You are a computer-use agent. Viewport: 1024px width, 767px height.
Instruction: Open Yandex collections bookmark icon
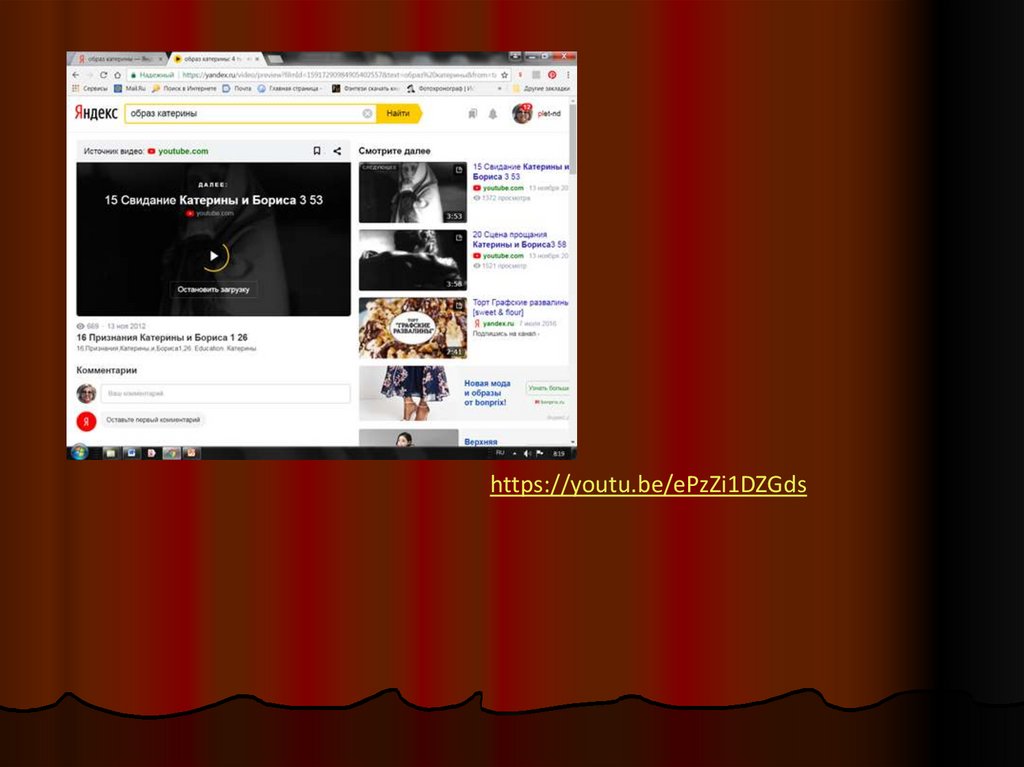point(473,114)
